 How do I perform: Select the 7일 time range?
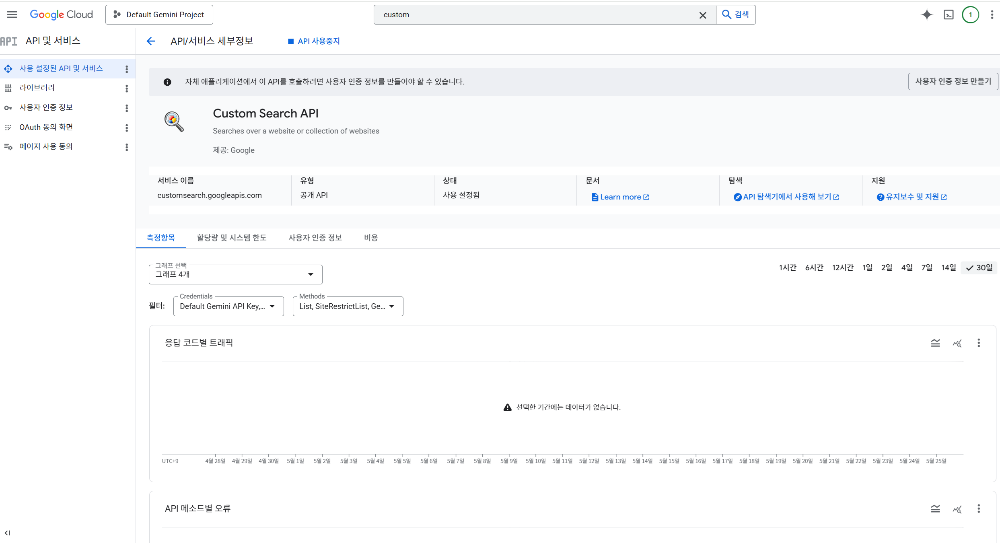(x=927, y=267)
